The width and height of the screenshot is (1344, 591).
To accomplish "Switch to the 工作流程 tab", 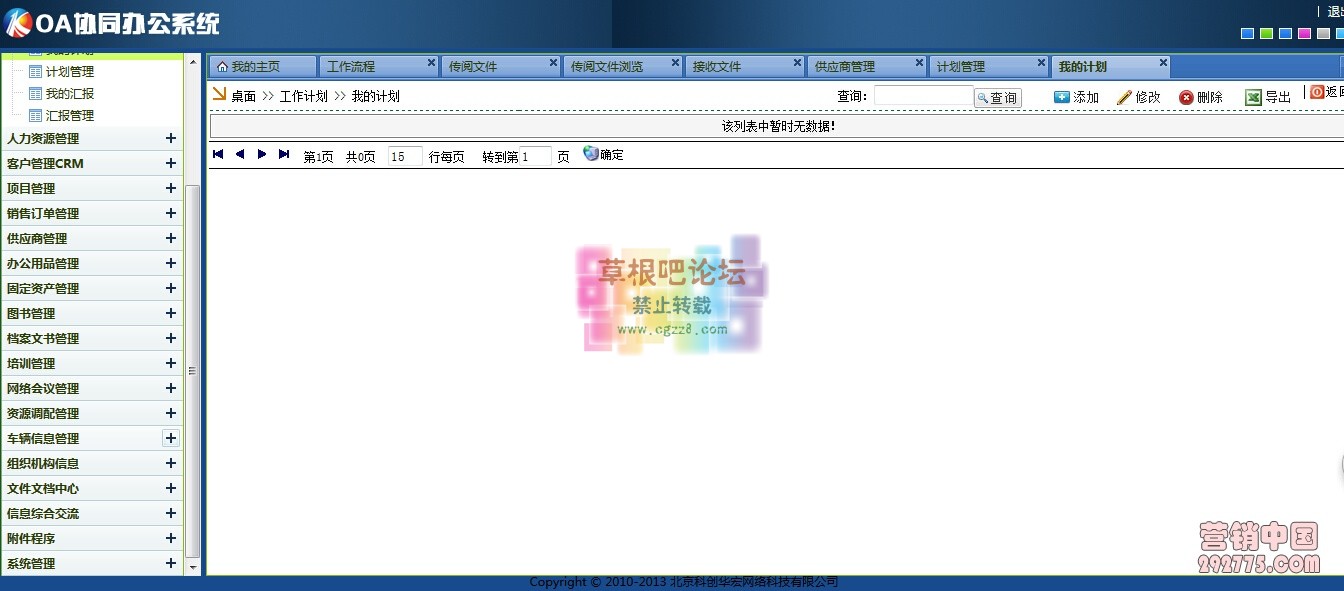I will pyautogui.click(x=351, y=67).
